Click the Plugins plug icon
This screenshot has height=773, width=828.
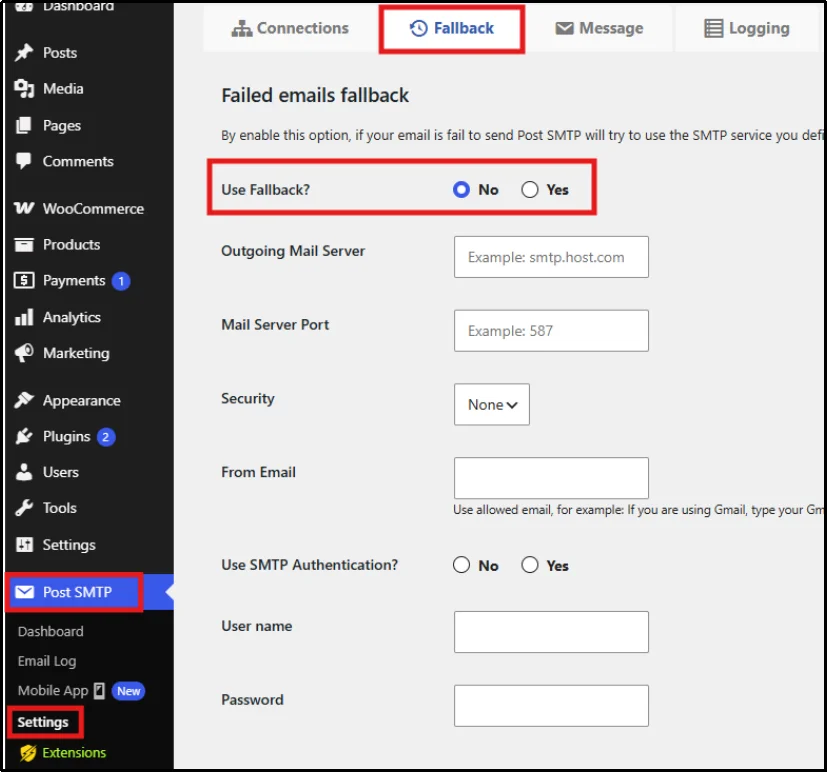[24, 436]
